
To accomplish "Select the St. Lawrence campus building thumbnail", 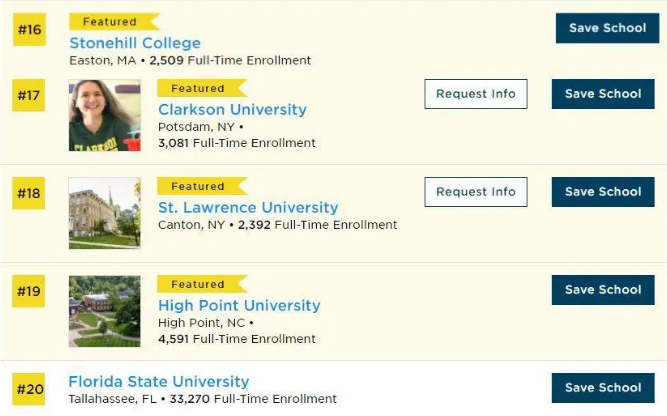I will pyautogui.click(x=104, y=213).
